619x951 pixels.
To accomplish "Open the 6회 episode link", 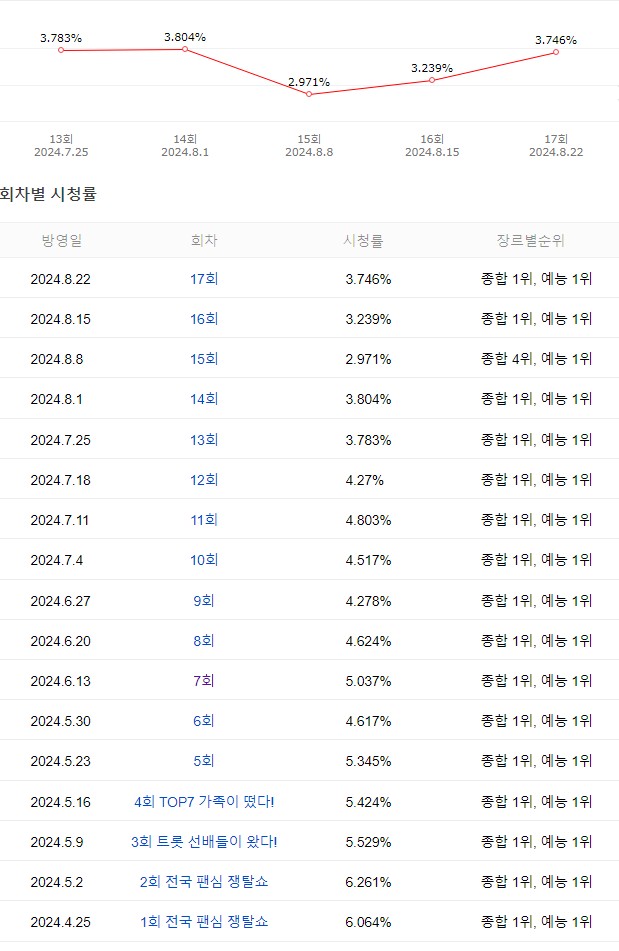I will tap(204, 721).
